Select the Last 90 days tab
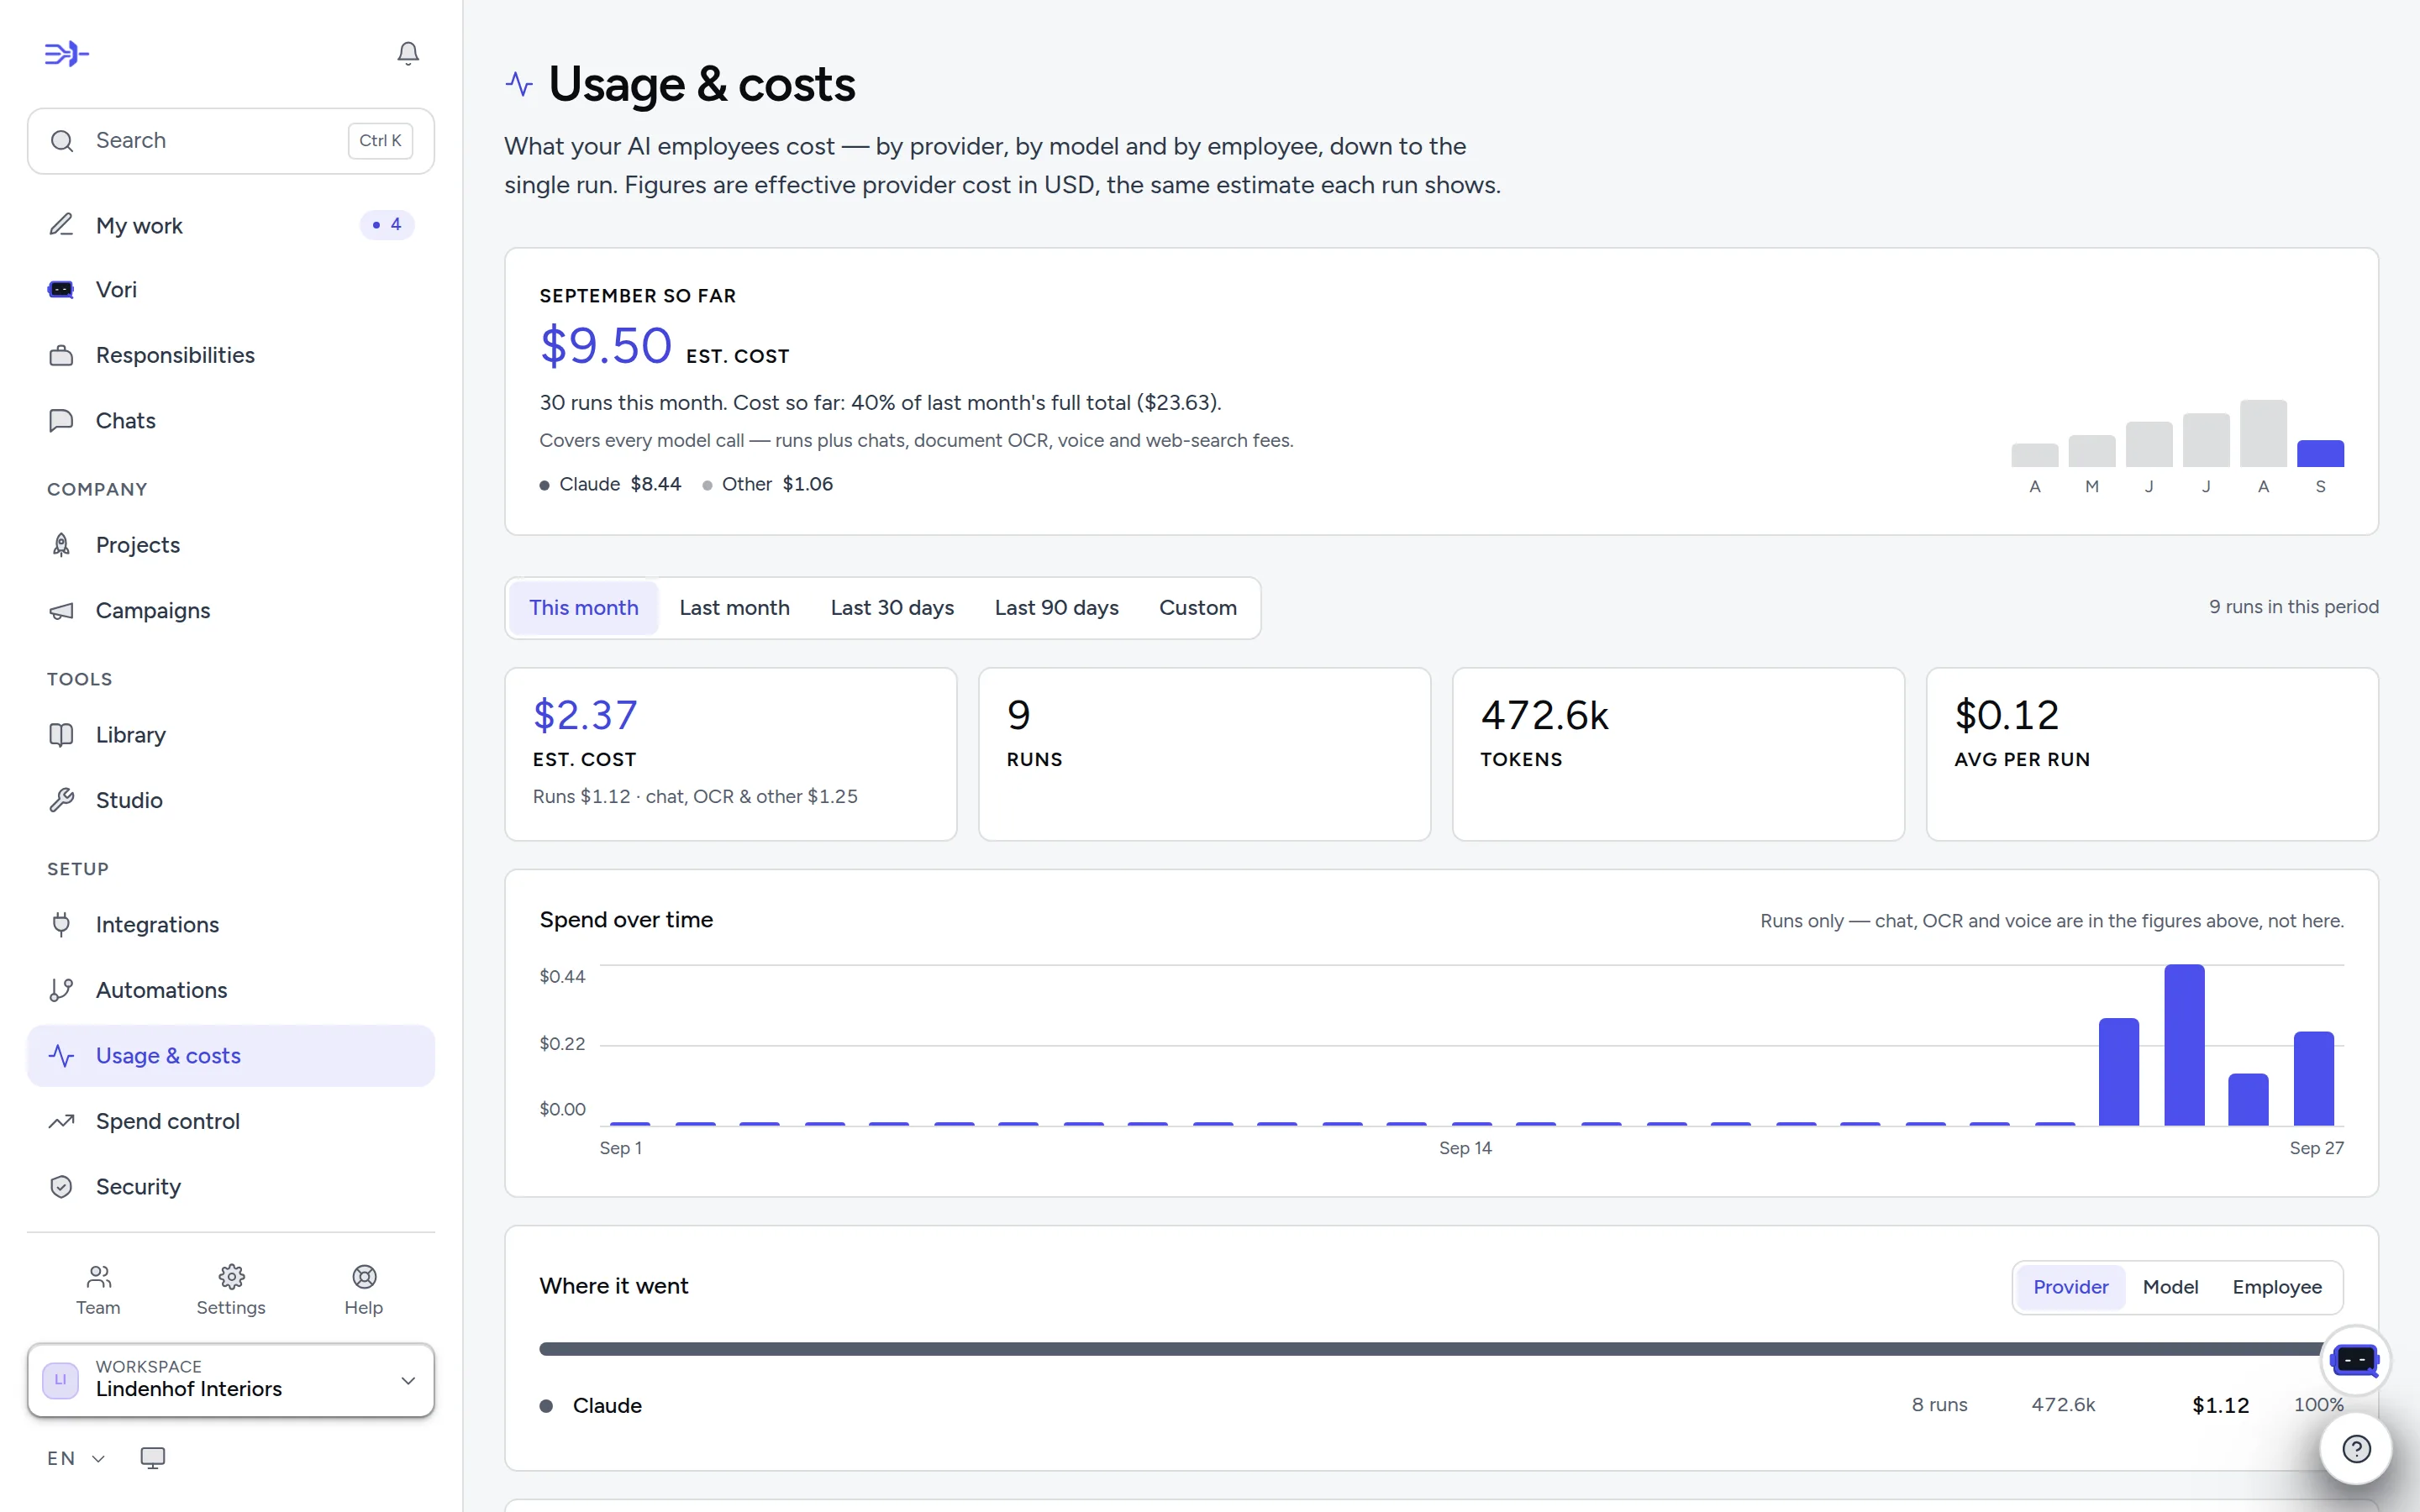2420x1512 pixels. [1056, 608]
